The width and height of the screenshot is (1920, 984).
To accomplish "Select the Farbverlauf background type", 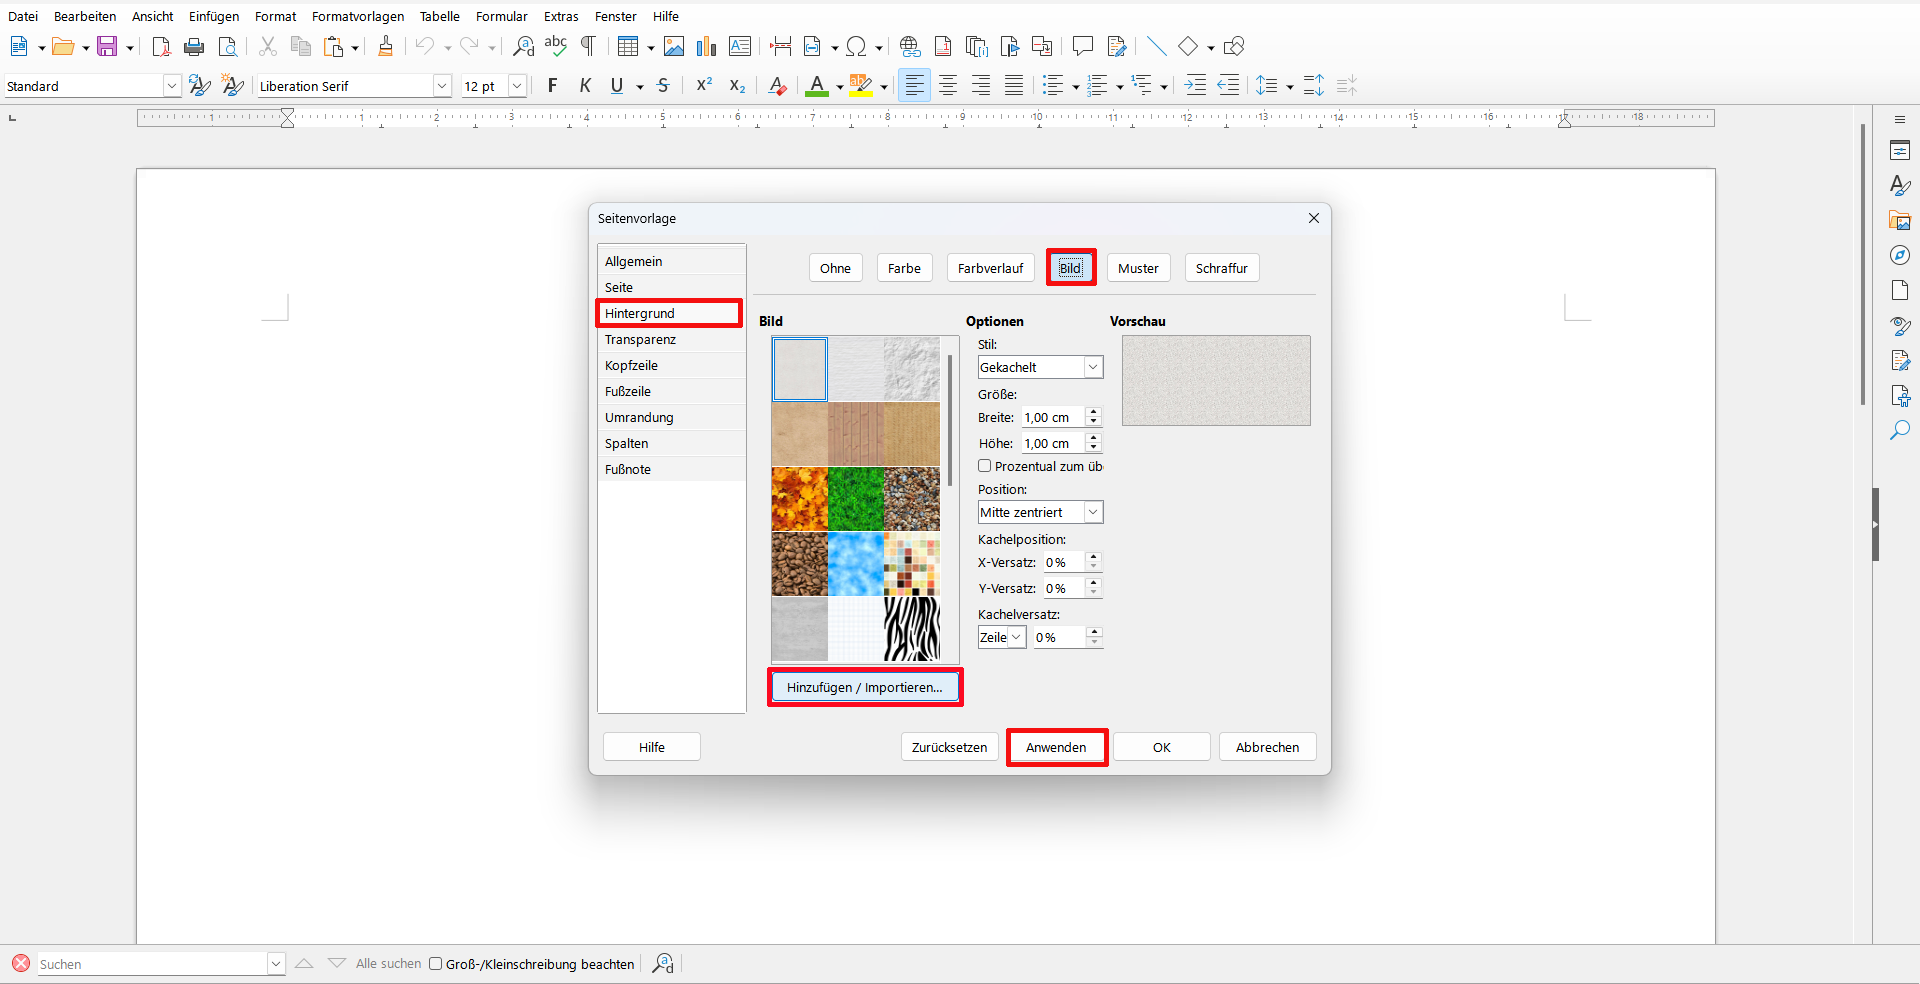I will [x=990, y=268].
